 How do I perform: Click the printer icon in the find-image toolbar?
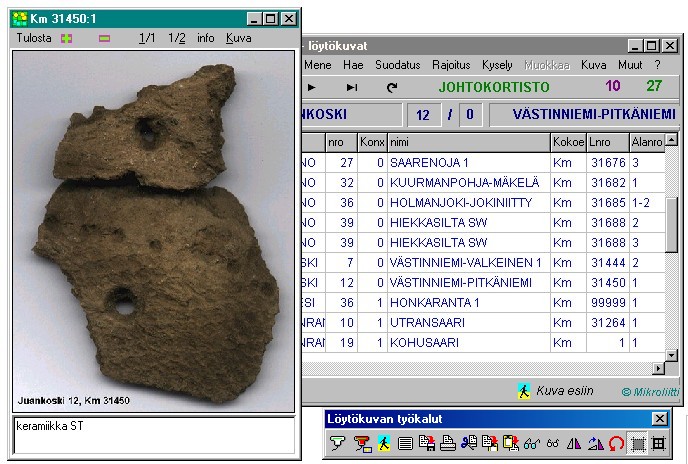click(447, 444)
